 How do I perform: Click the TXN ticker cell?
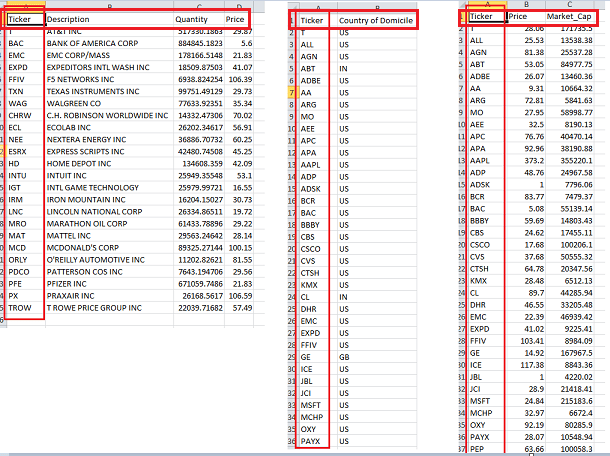click(x=26, y=91)
